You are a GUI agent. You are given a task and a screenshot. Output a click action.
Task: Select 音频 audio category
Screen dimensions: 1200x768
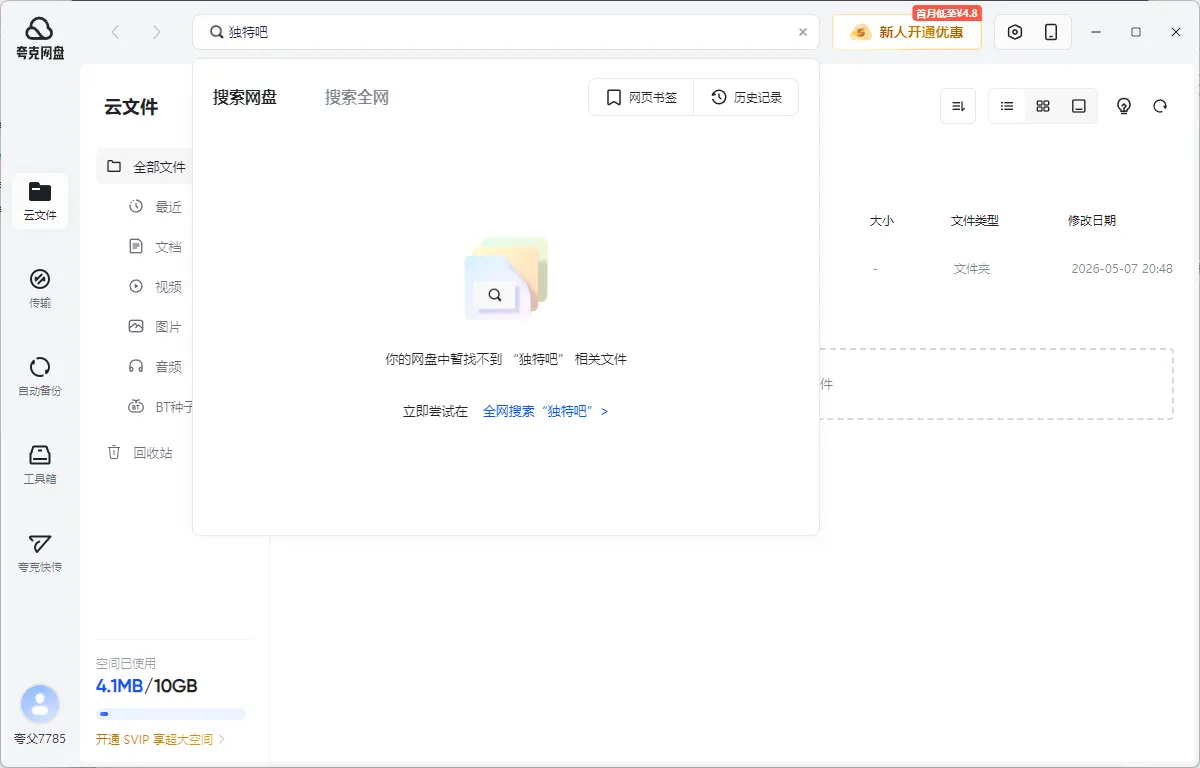pos(156,367)
